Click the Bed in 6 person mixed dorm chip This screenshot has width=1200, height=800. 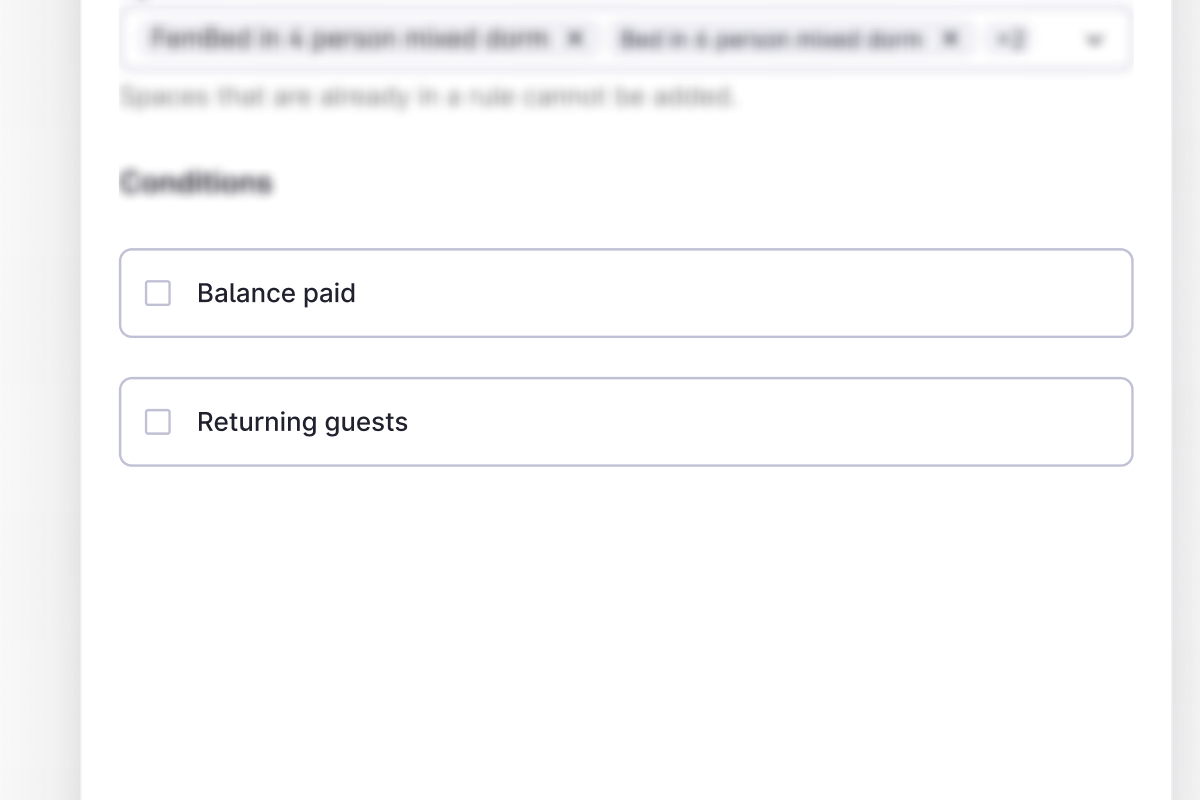pyautogui.click(x=770, y=39)
